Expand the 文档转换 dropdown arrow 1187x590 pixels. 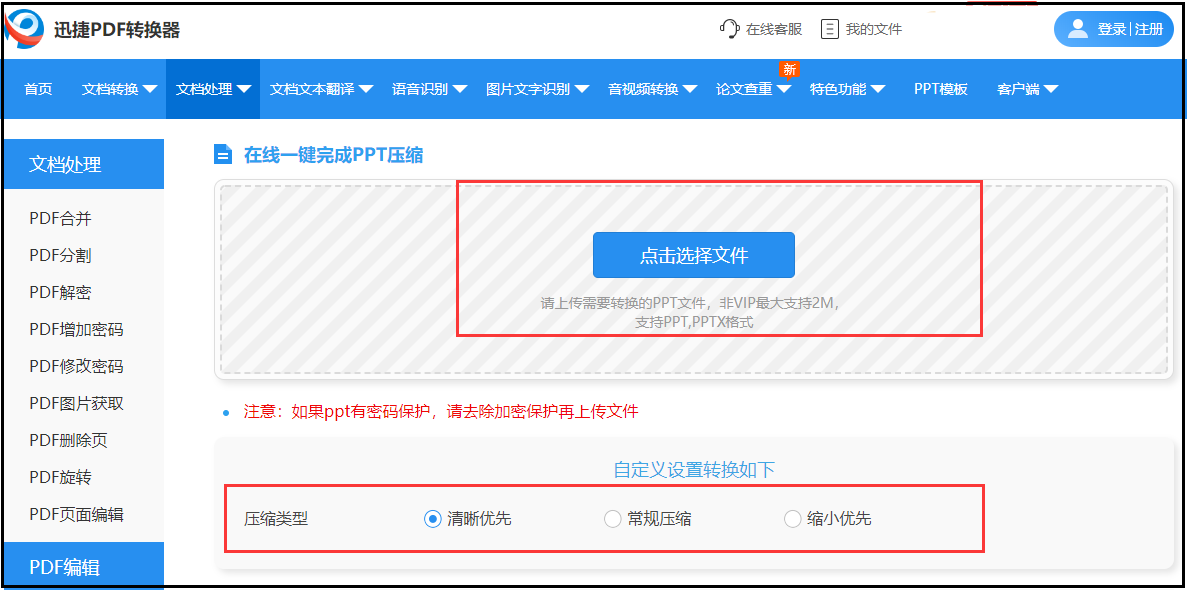point(150,89)
